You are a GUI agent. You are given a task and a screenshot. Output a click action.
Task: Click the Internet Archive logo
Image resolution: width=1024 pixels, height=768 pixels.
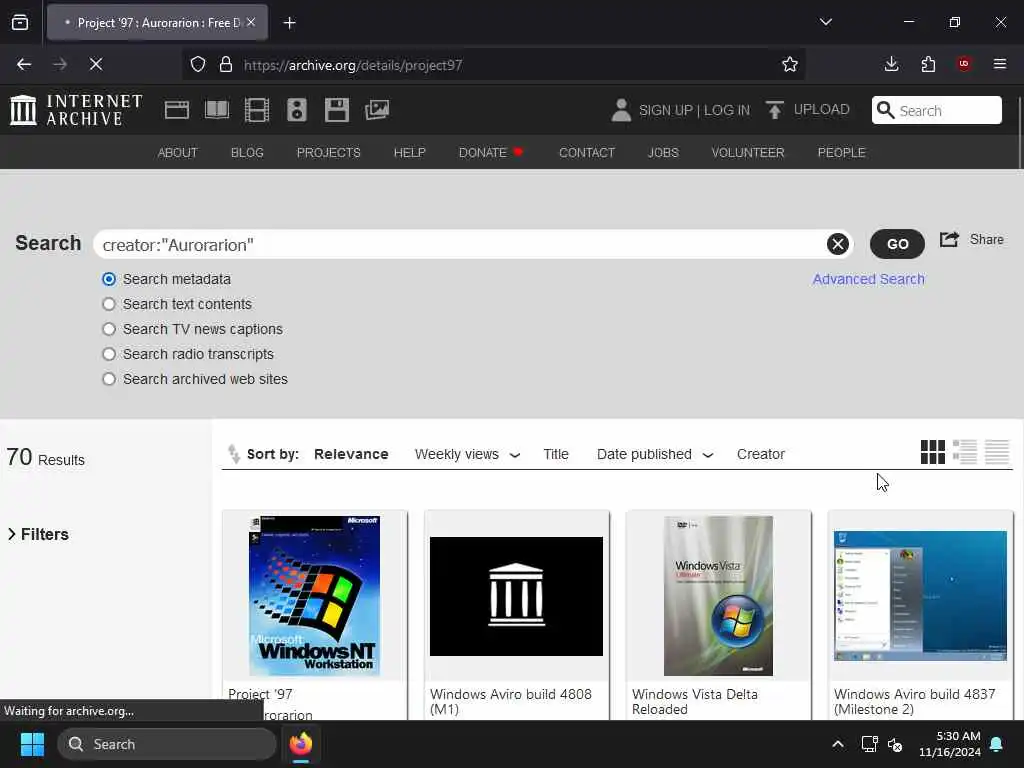coord(76,110)
